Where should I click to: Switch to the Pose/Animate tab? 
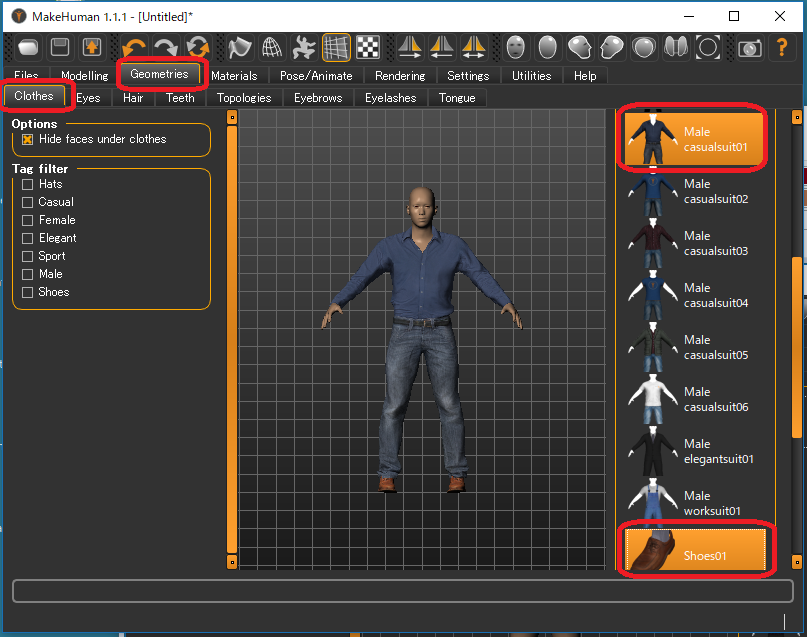coord(316,76)
